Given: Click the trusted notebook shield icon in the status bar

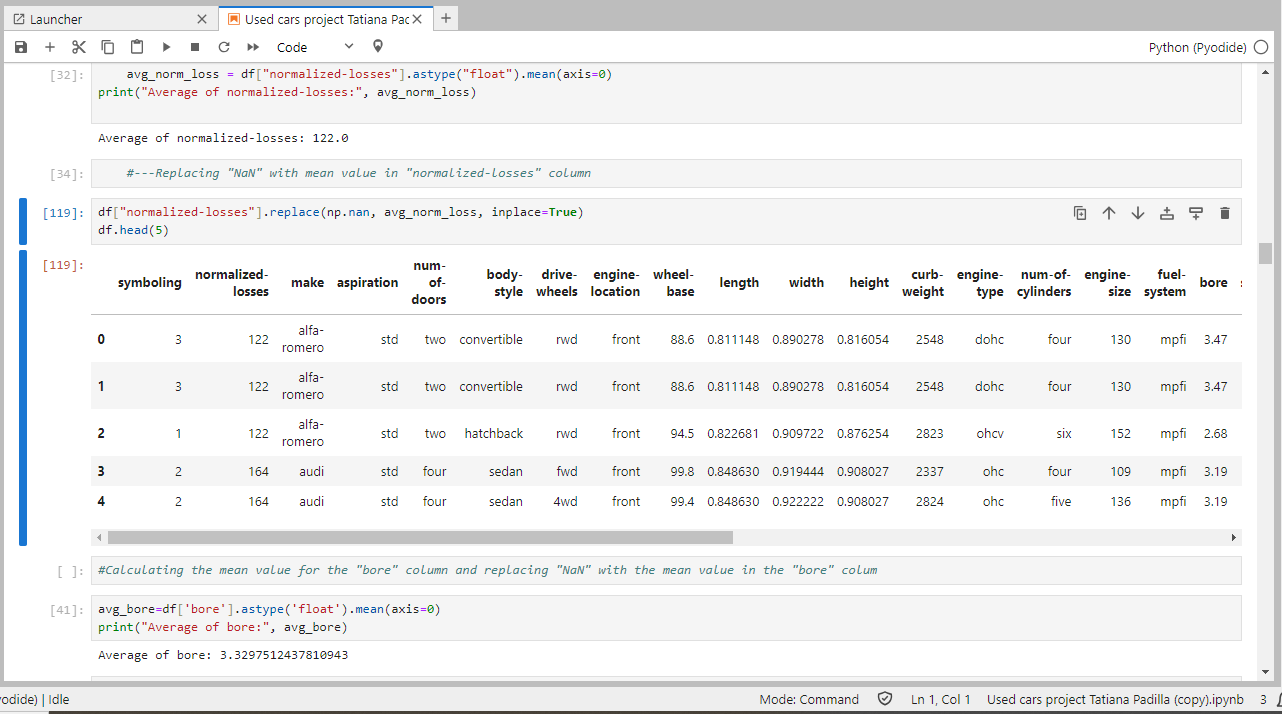Looking at the screenshot, I should point(885,699).
